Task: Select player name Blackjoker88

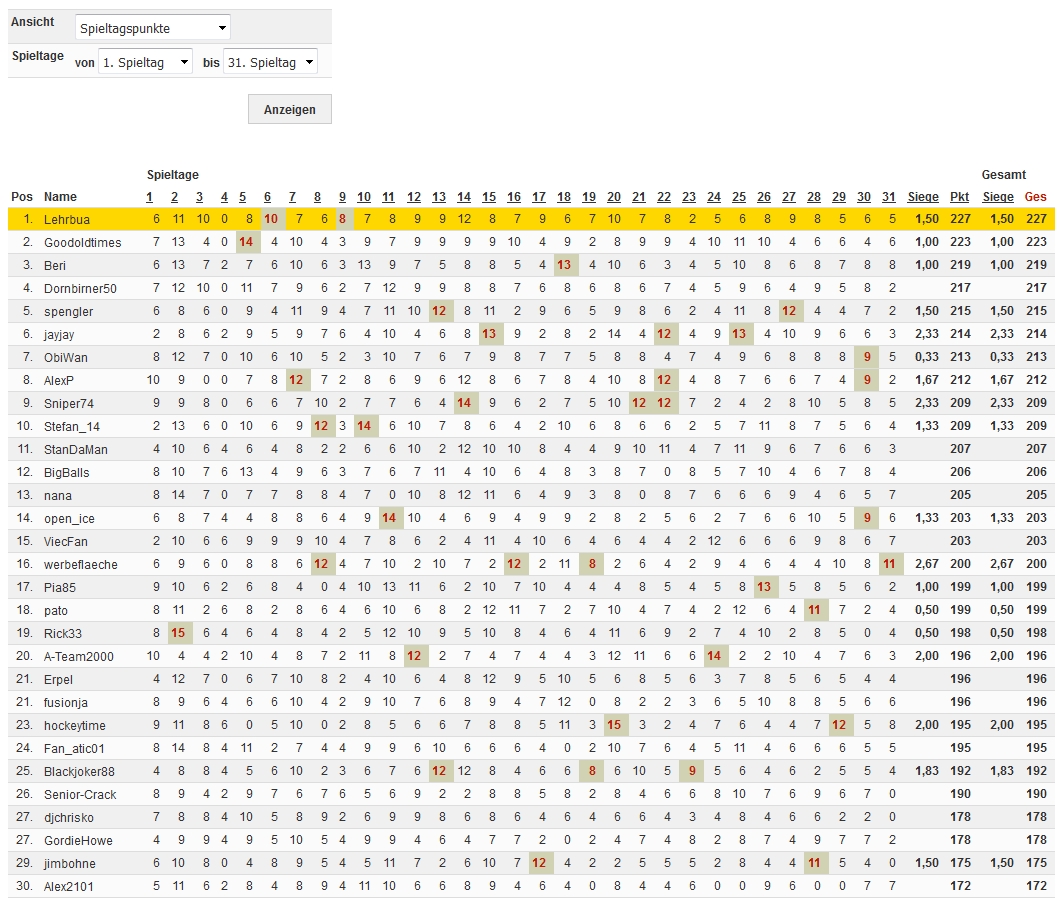Action: (x=79, y=771)
